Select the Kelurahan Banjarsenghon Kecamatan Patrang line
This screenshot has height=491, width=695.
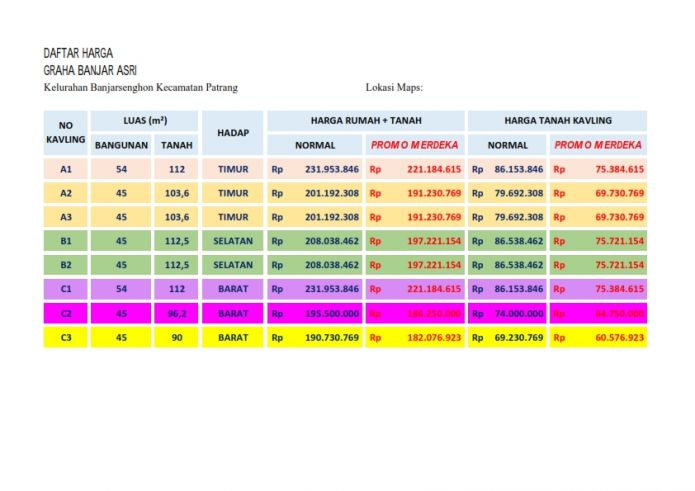[x=140, y=88]
